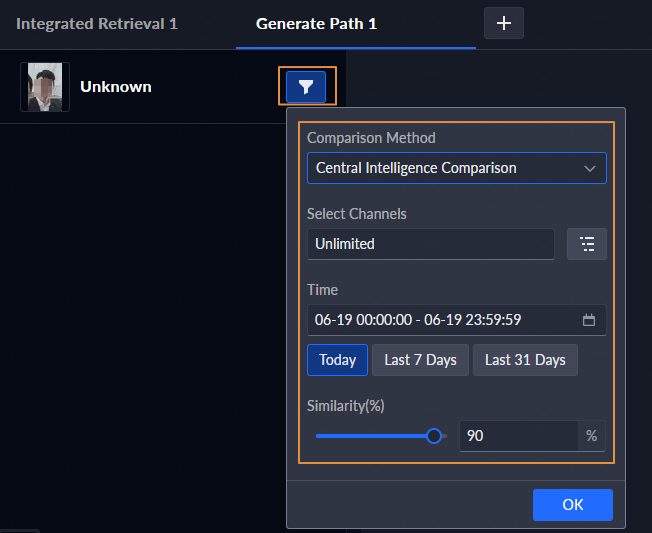Click the plus icon to add tab
The width and height of the screenshot is (652, 533).
pyautogui.click(x=503, y=23)
